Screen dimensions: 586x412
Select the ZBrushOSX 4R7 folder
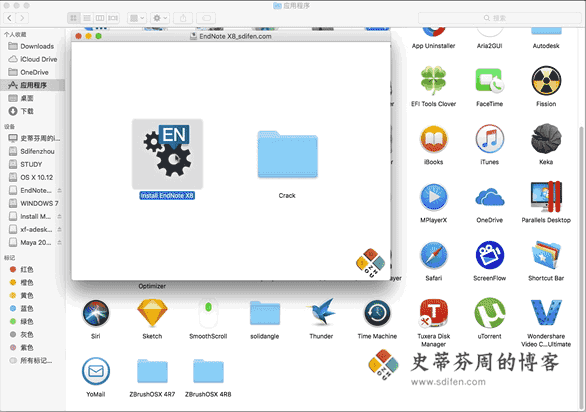(x=152, y=371)
